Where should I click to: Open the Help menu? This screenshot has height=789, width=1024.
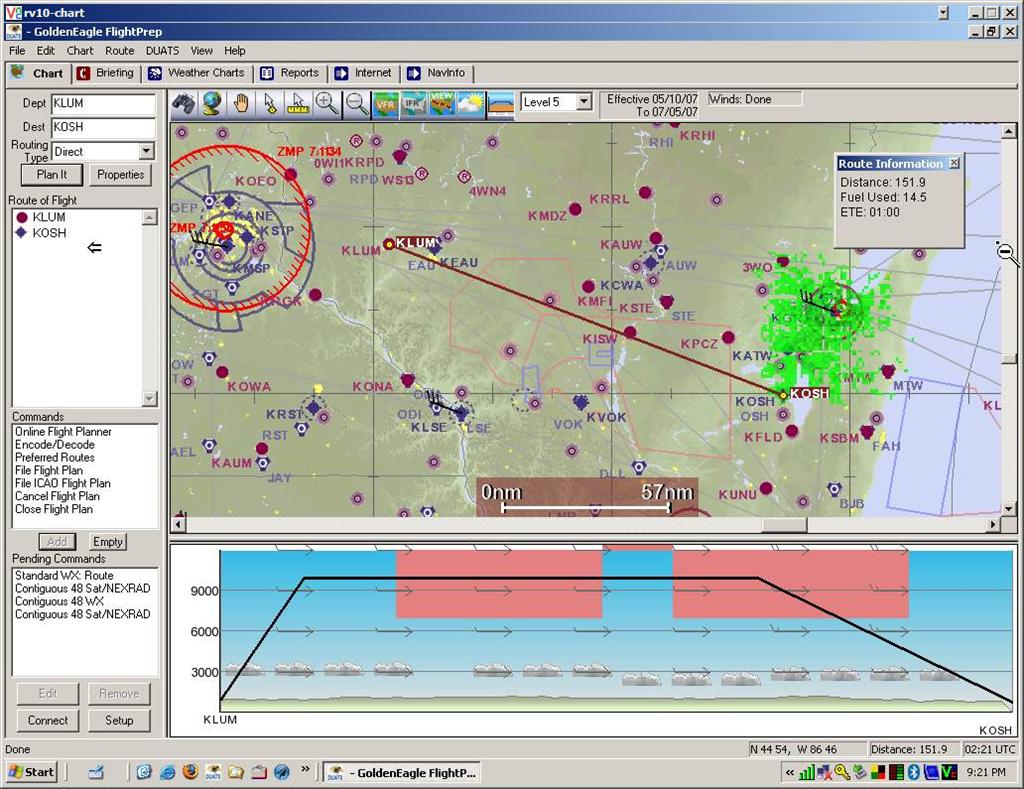pyautogui.click(x=234, y=50)
